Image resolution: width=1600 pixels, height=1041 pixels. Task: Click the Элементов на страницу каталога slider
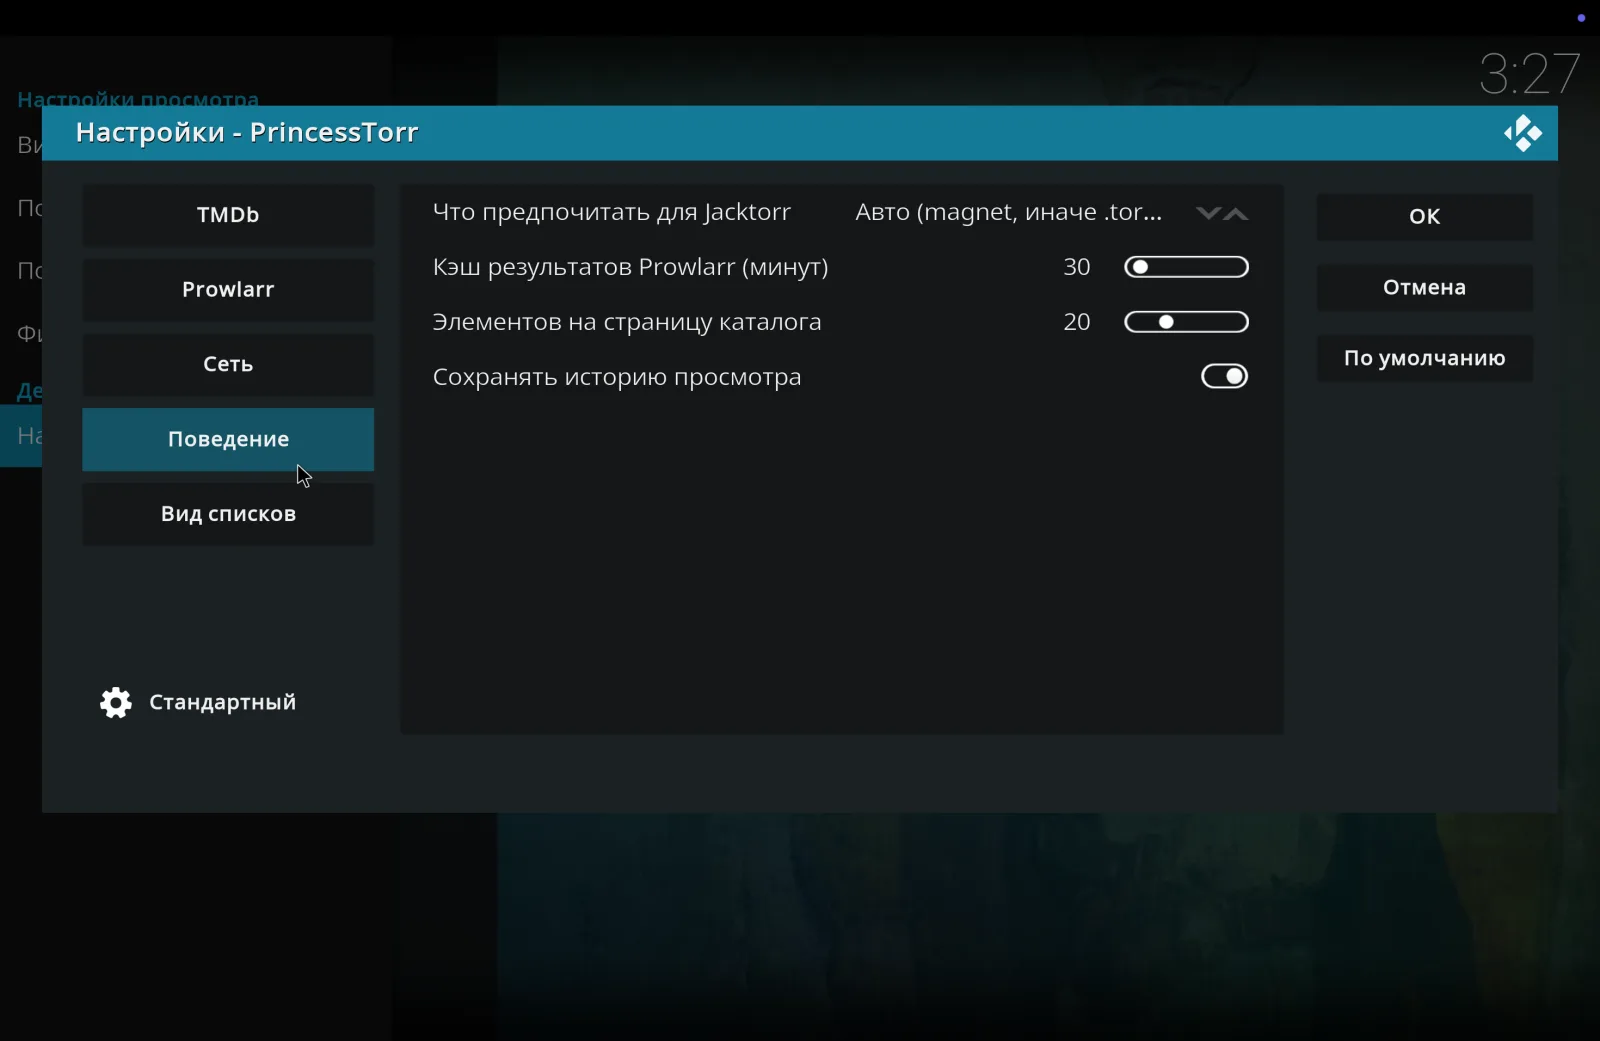[x=1187, y=322]
